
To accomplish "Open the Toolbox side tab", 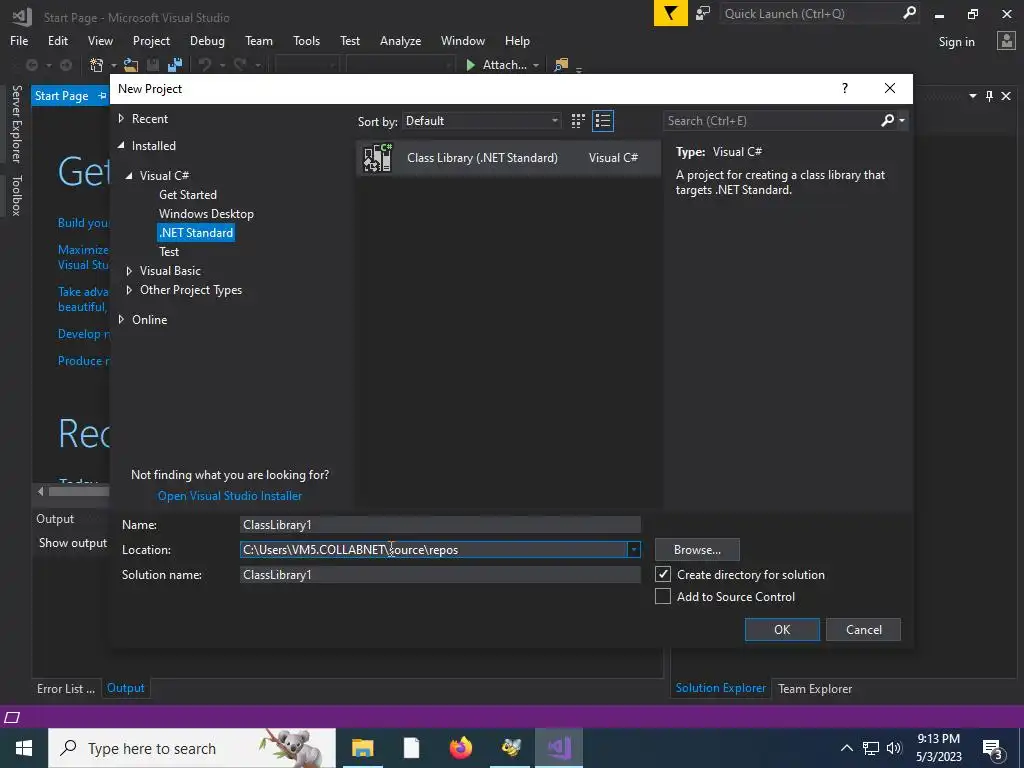I will pos(16,195).
